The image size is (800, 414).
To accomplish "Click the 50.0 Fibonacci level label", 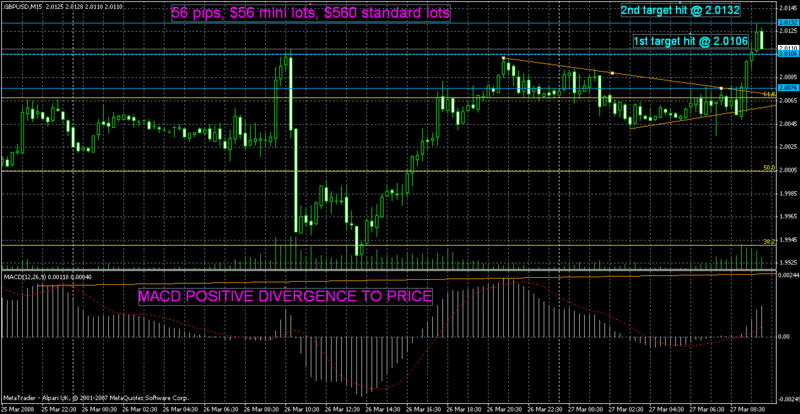I will (x=767, y=168).
